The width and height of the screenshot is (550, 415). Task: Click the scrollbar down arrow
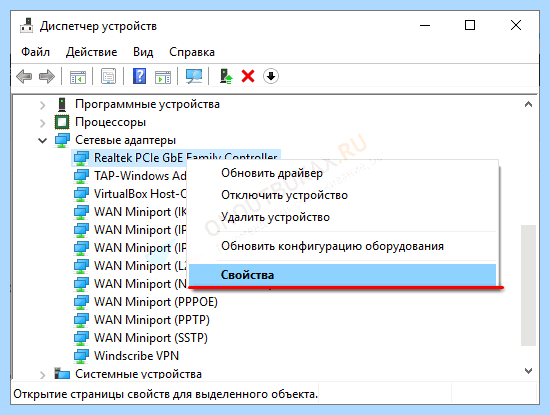pos(528,371)
